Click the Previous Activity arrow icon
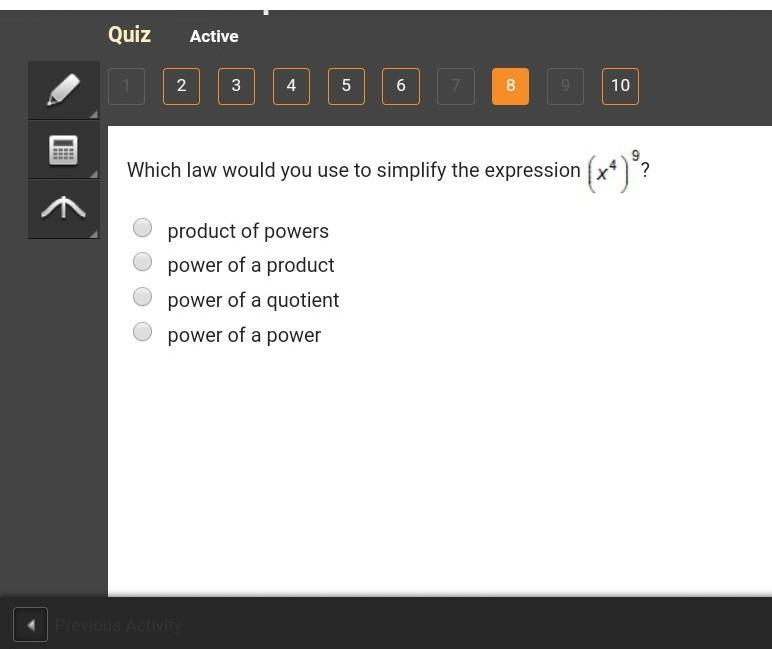This screenshot has height=649, width=772. click(30, 625)
